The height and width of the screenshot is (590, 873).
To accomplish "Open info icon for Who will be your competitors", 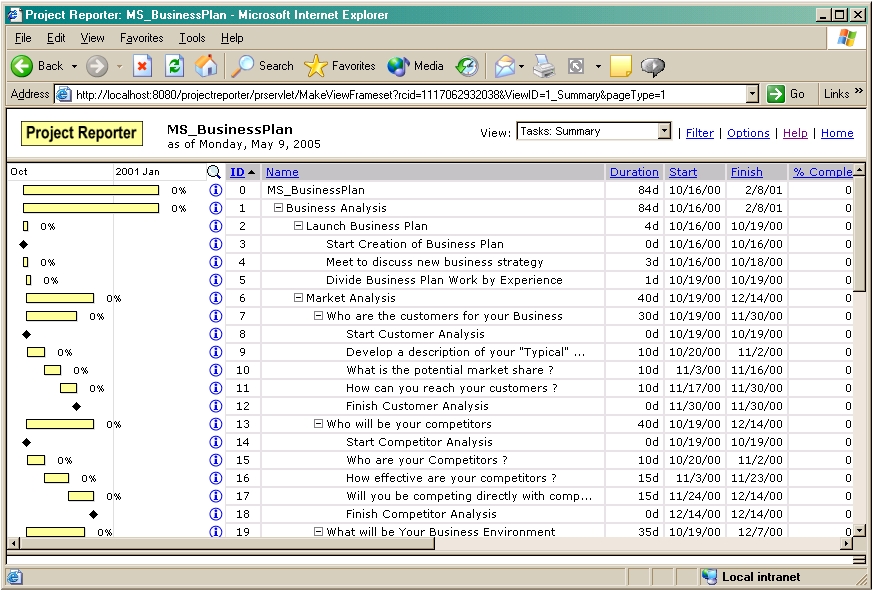I will (215, 424).
